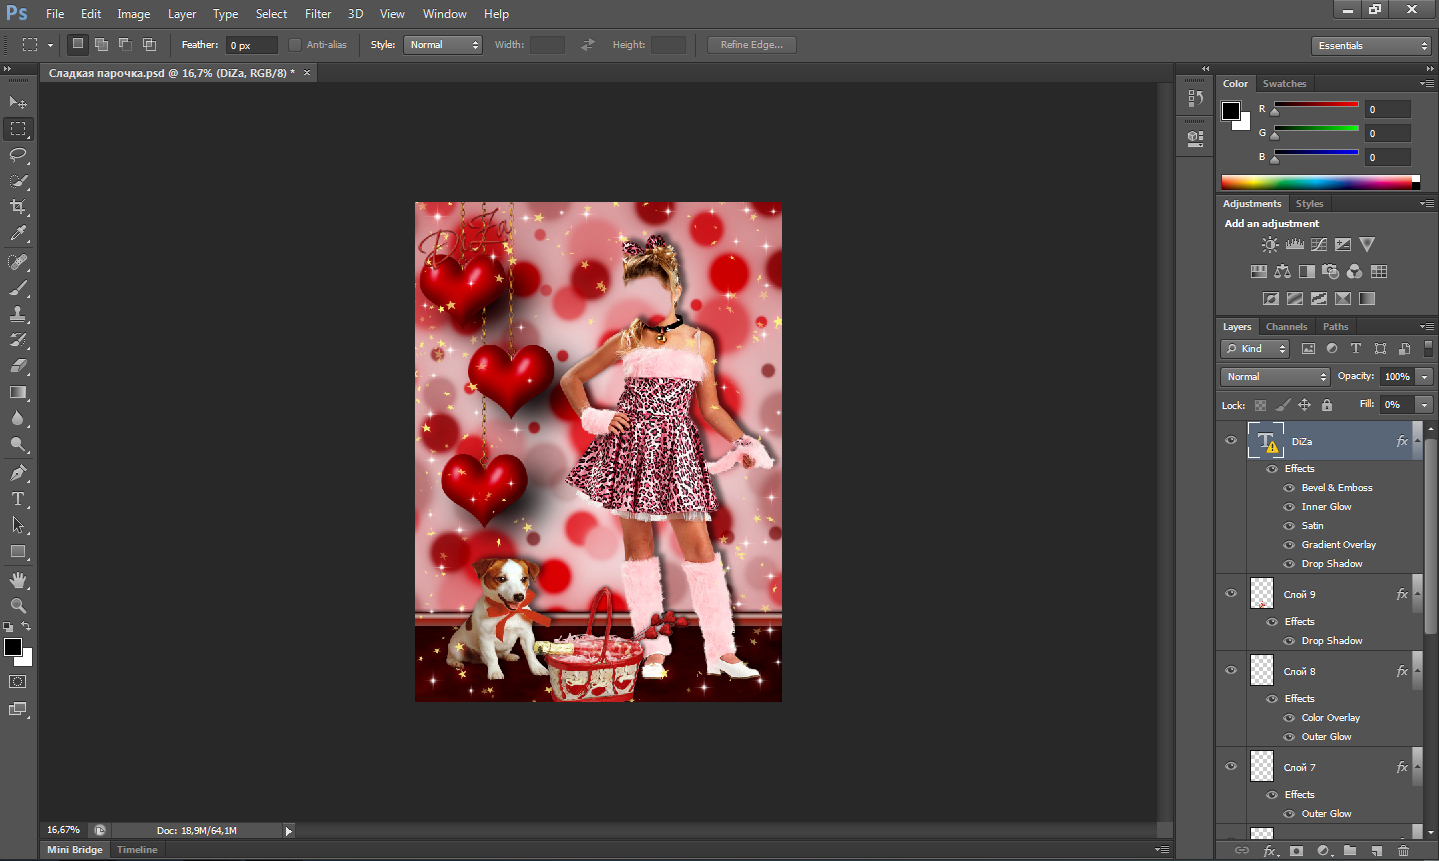1439x861 pixels.
Task: Open the marquee Style dropdown
Action: point(442,45)
